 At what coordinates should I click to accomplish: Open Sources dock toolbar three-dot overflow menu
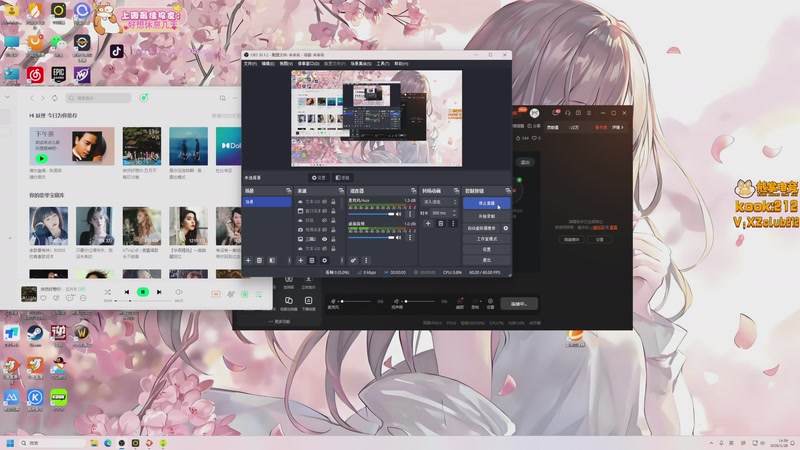342,260
